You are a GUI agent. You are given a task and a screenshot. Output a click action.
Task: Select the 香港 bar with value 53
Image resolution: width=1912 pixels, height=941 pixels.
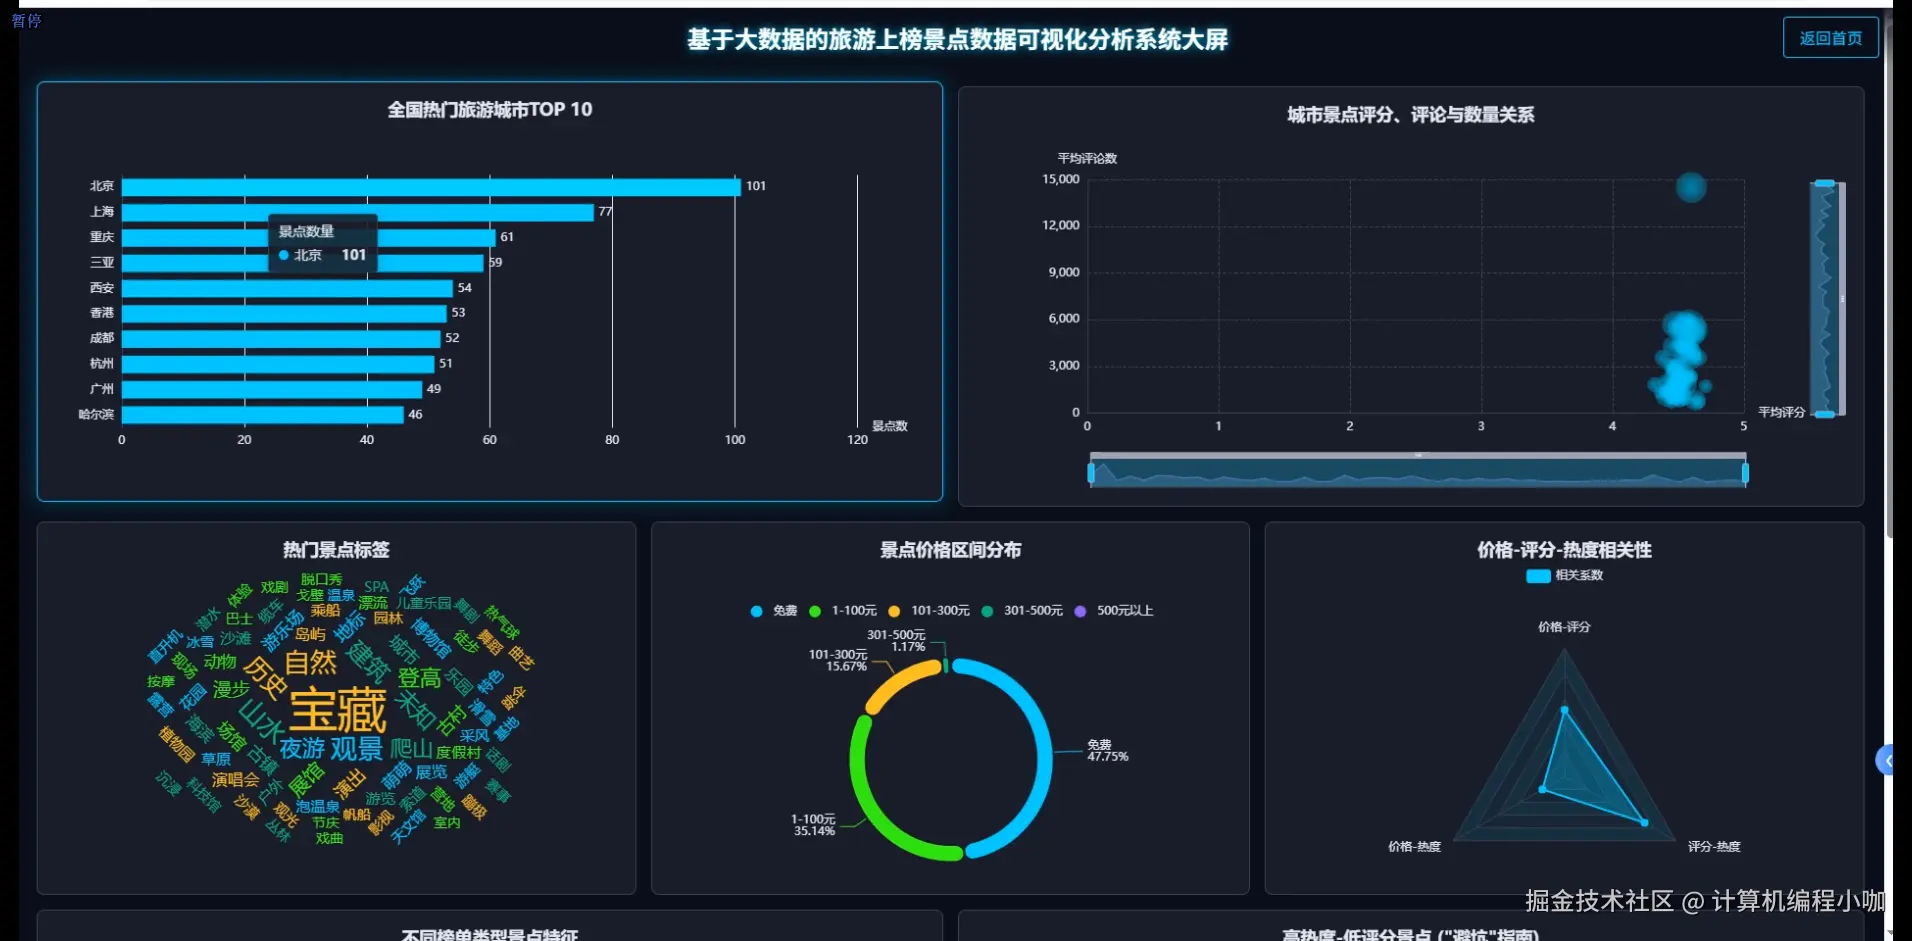(x=284, y=313)
